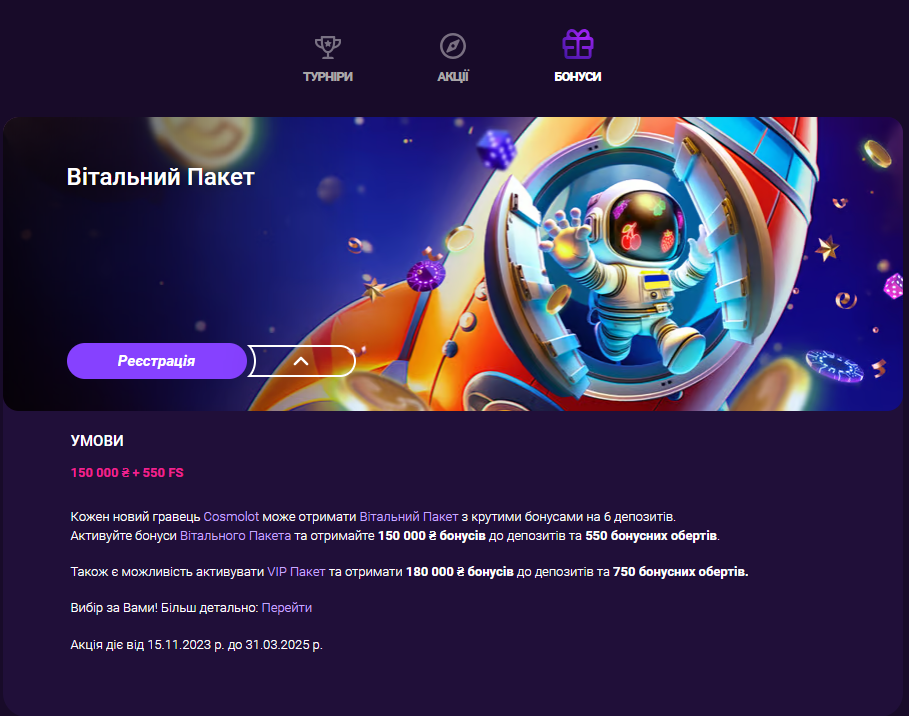Switch to the АКЦІЇ tab label

(x=453, y=77)
